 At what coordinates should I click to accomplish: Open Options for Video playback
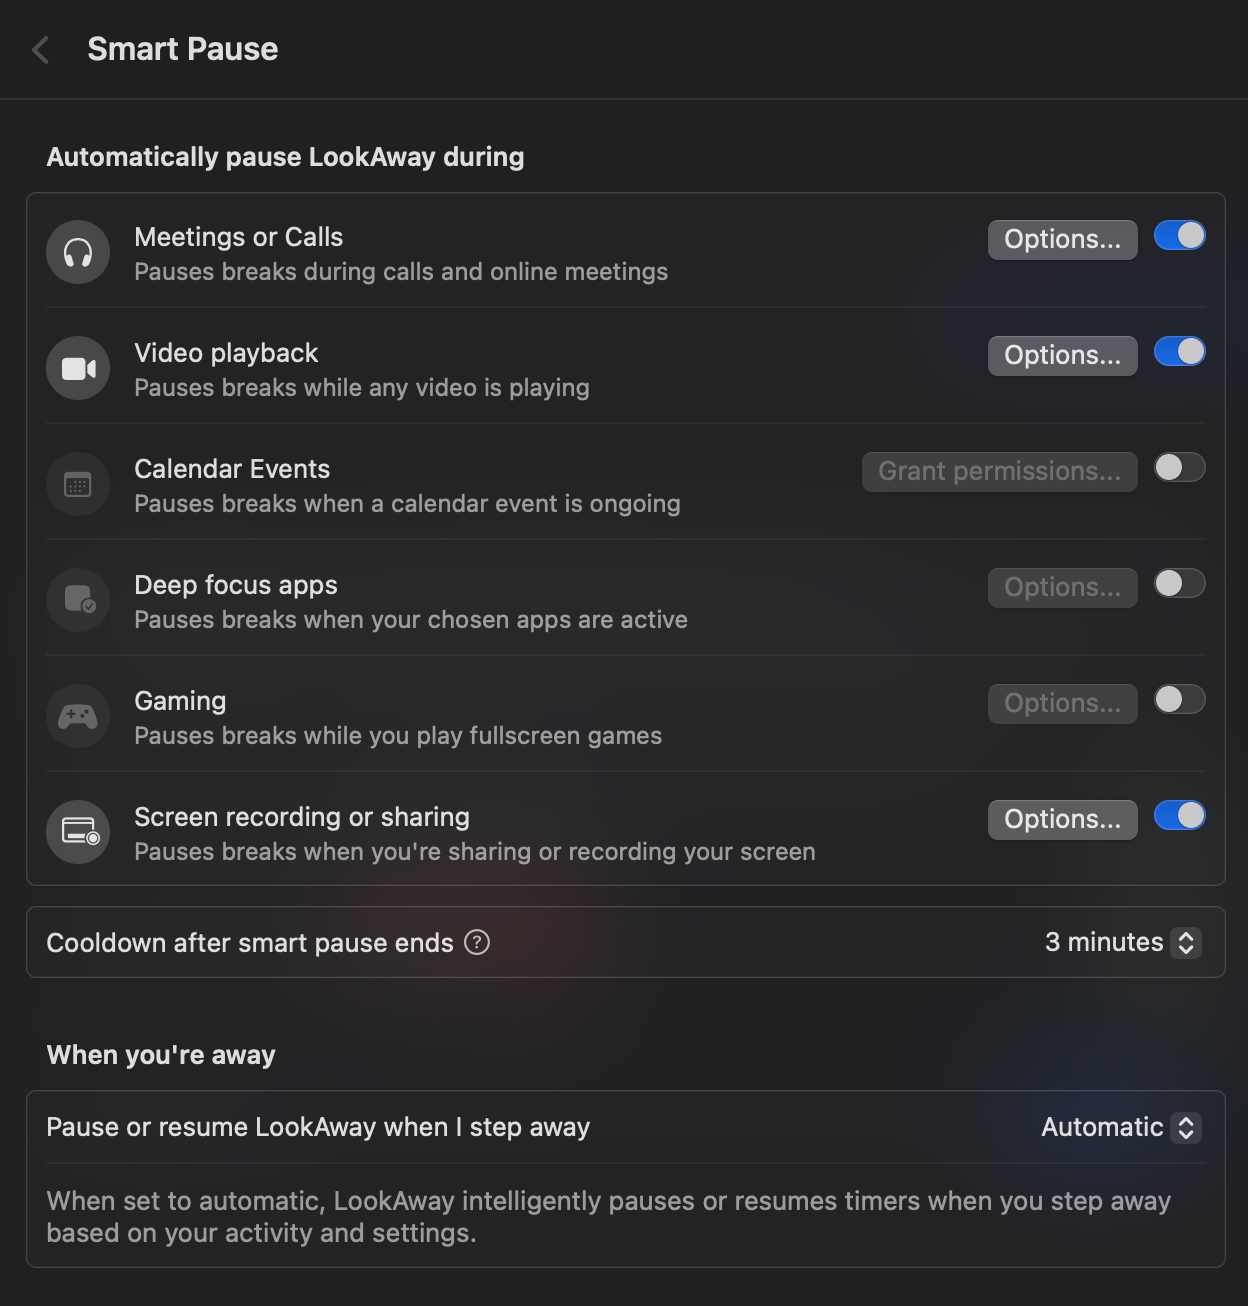pos(1062,356)
